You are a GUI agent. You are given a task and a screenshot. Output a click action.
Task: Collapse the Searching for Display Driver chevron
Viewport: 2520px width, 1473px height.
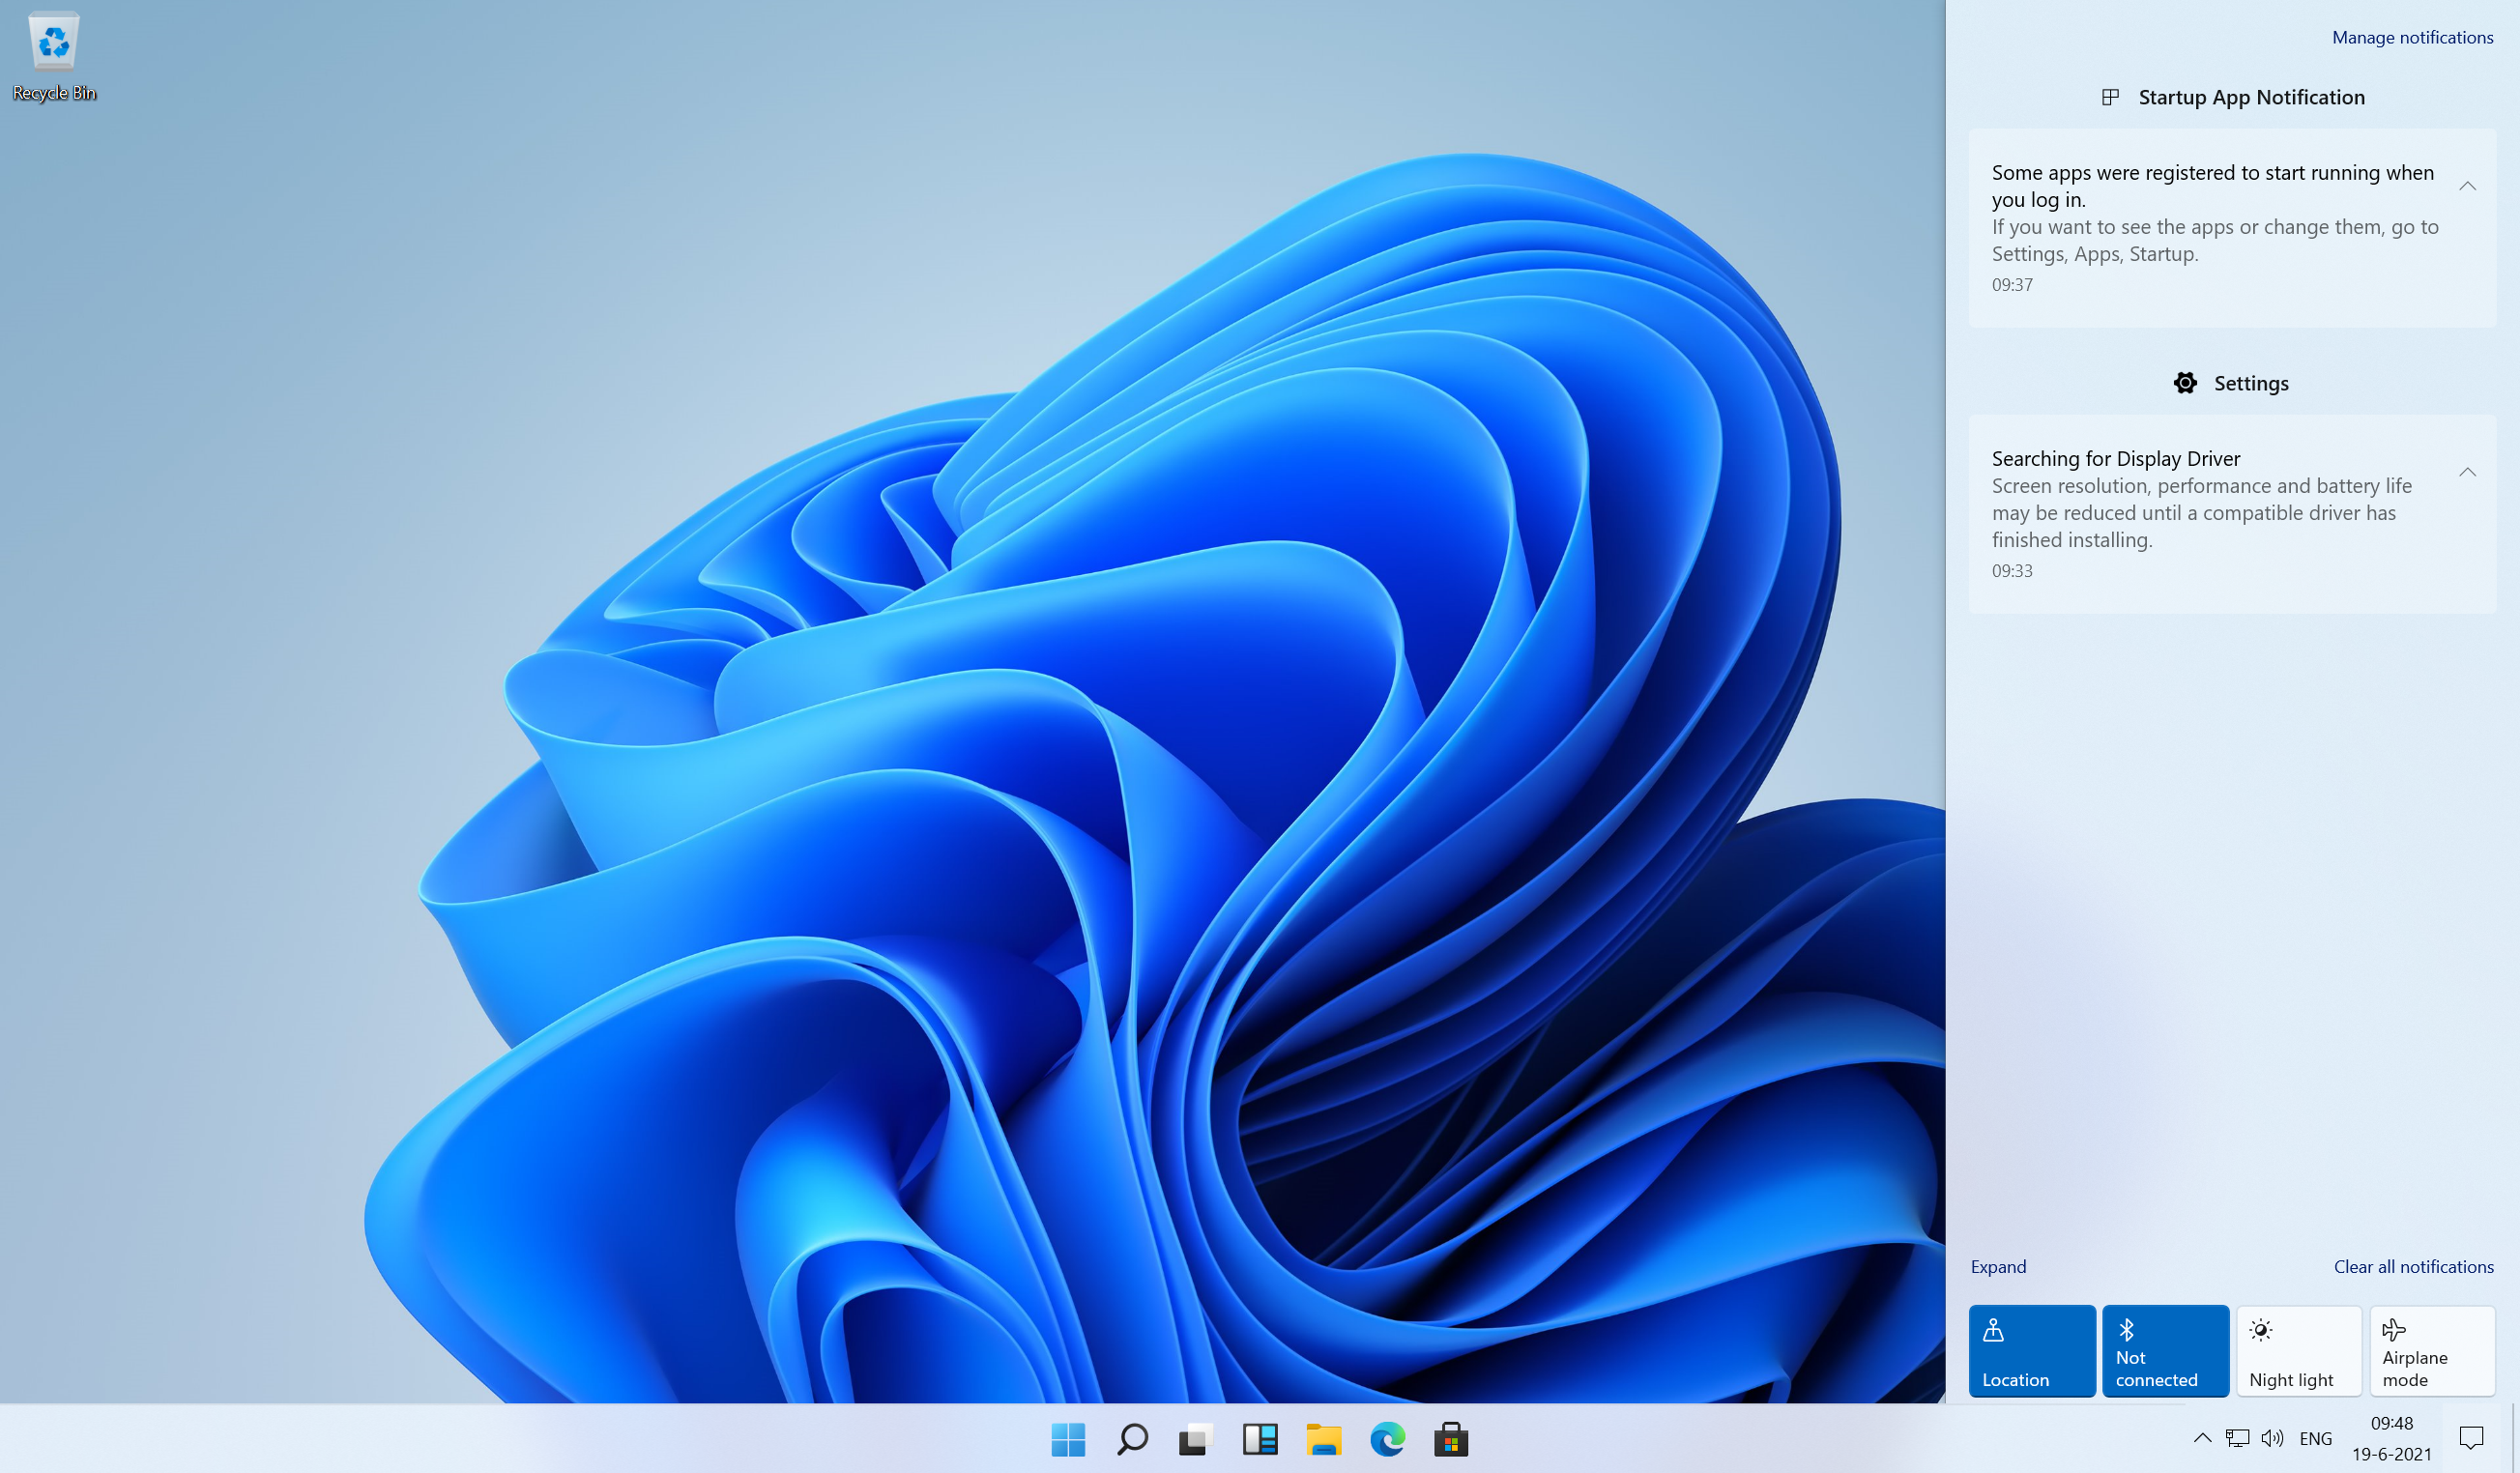point(2467,472)
